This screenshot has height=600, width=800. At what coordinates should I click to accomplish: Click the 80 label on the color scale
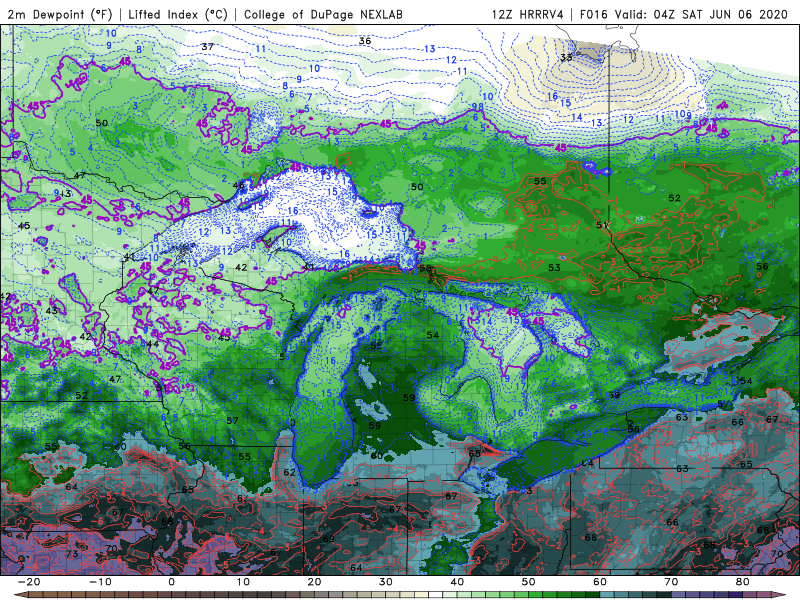coord(743,582)
